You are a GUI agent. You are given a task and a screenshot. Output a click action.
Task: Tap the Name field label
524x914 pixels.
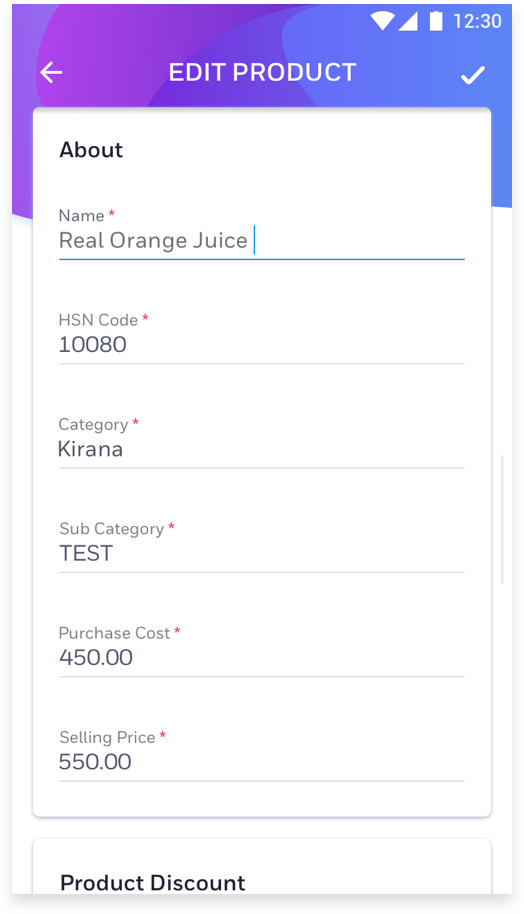coord(82,216)
